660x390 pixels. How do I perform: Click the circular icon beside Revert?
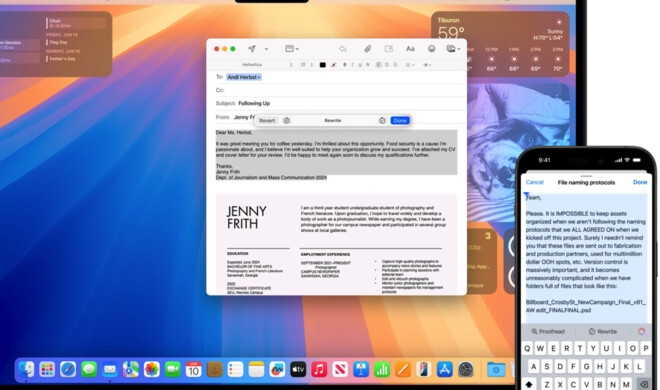287,120
